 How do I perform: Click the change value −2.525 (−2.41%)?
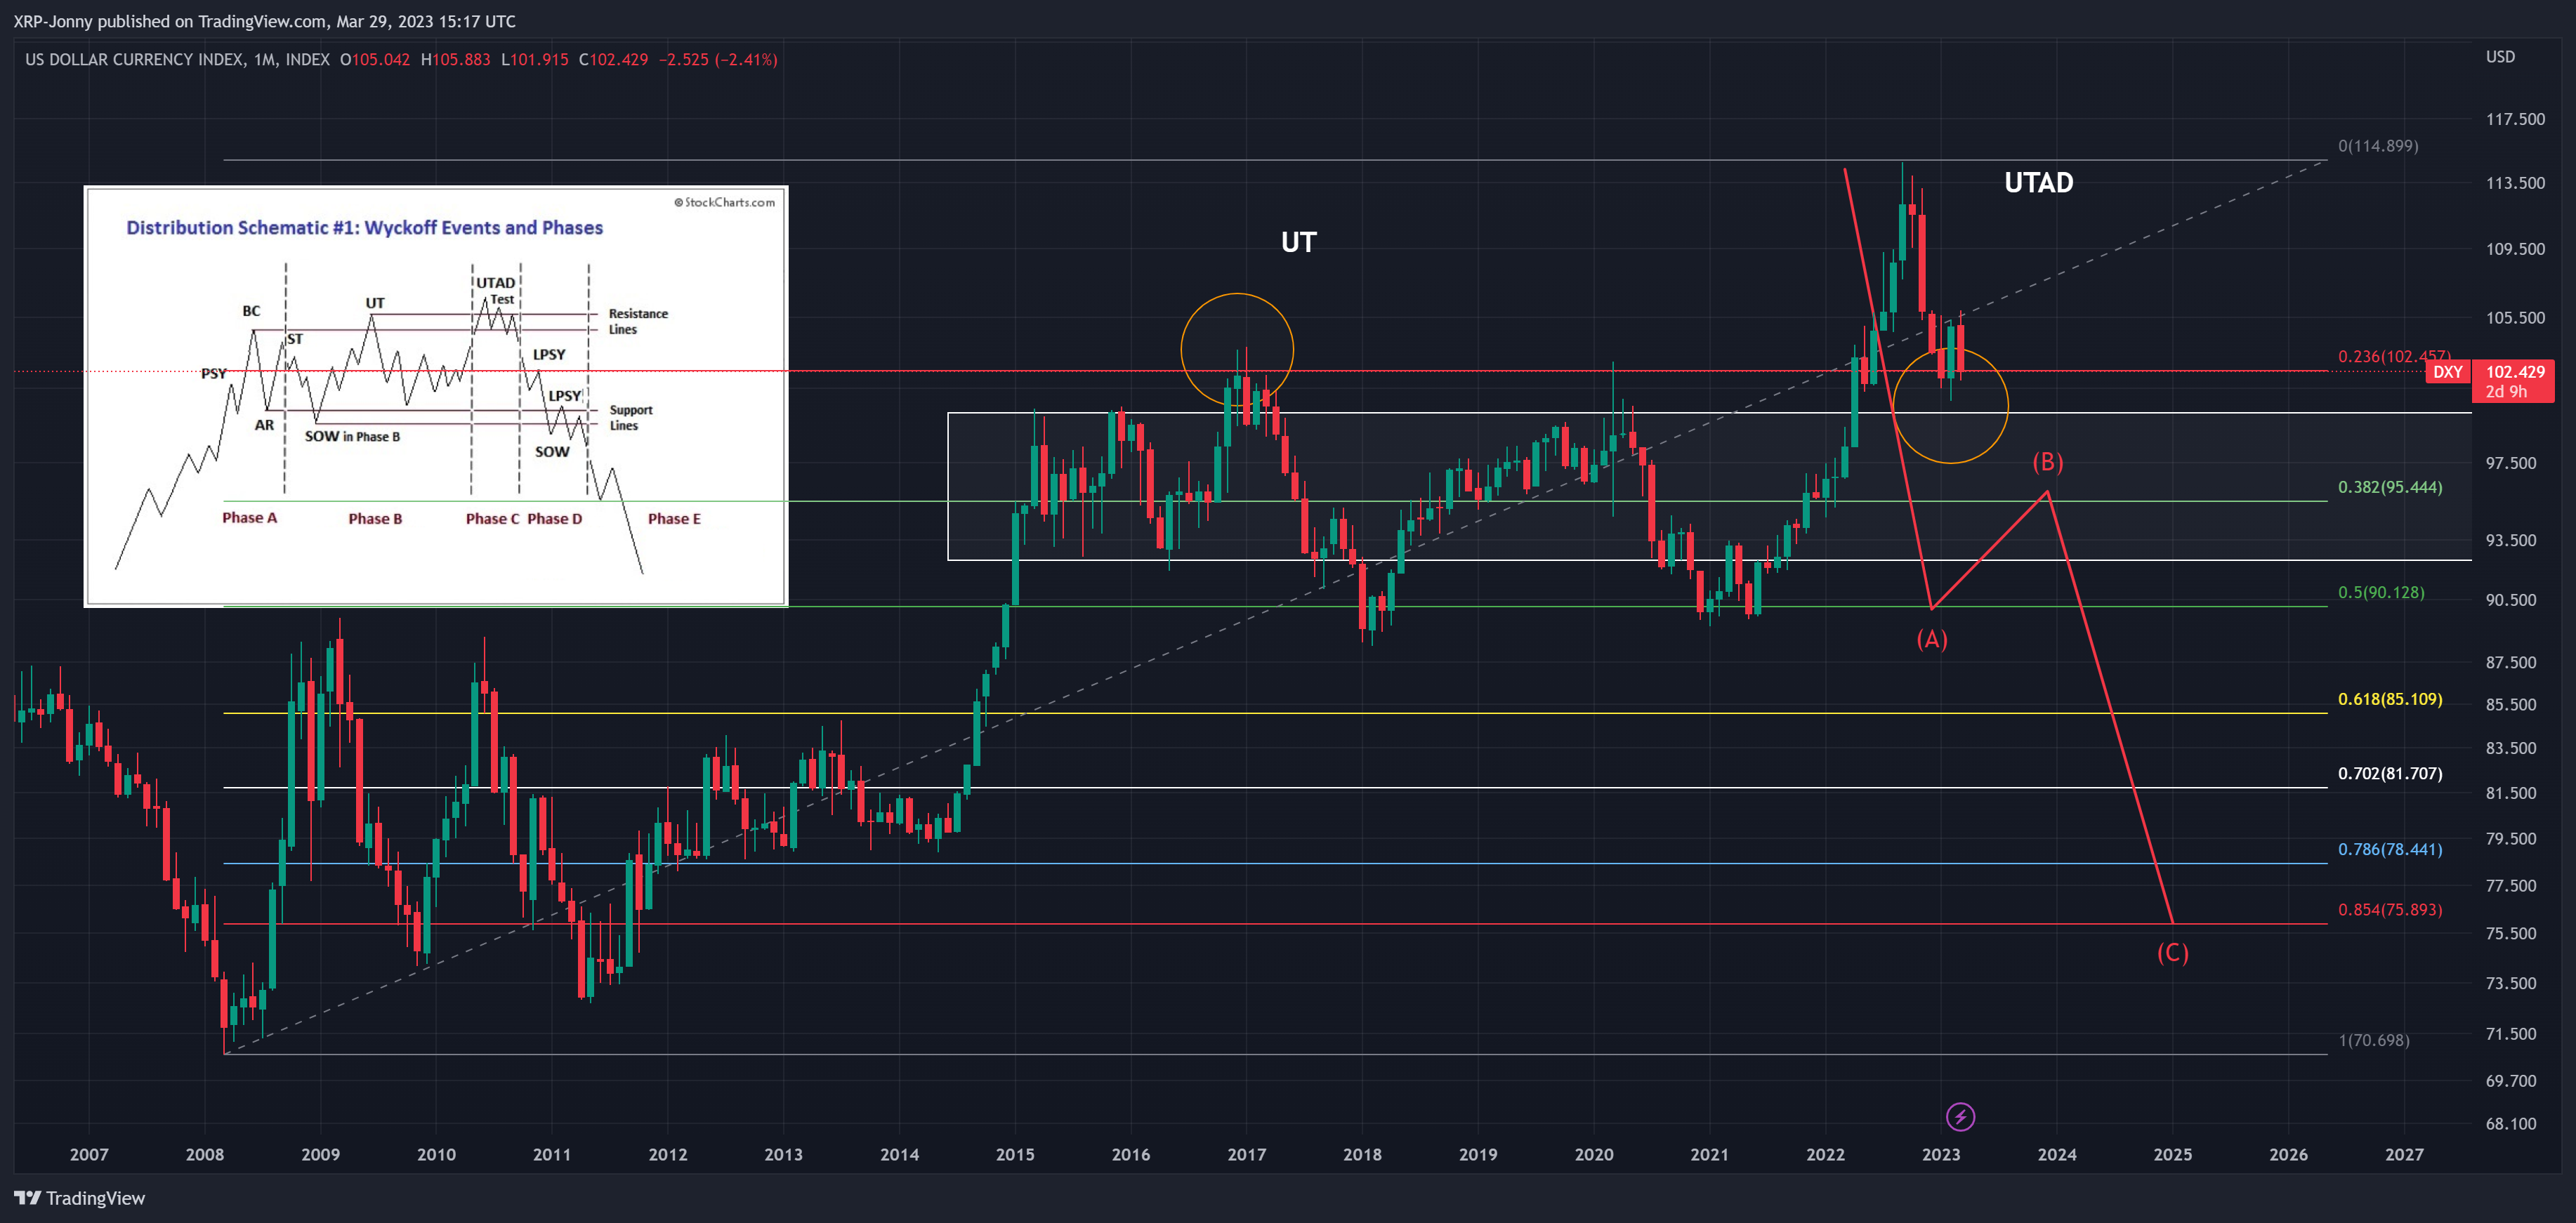717,60
